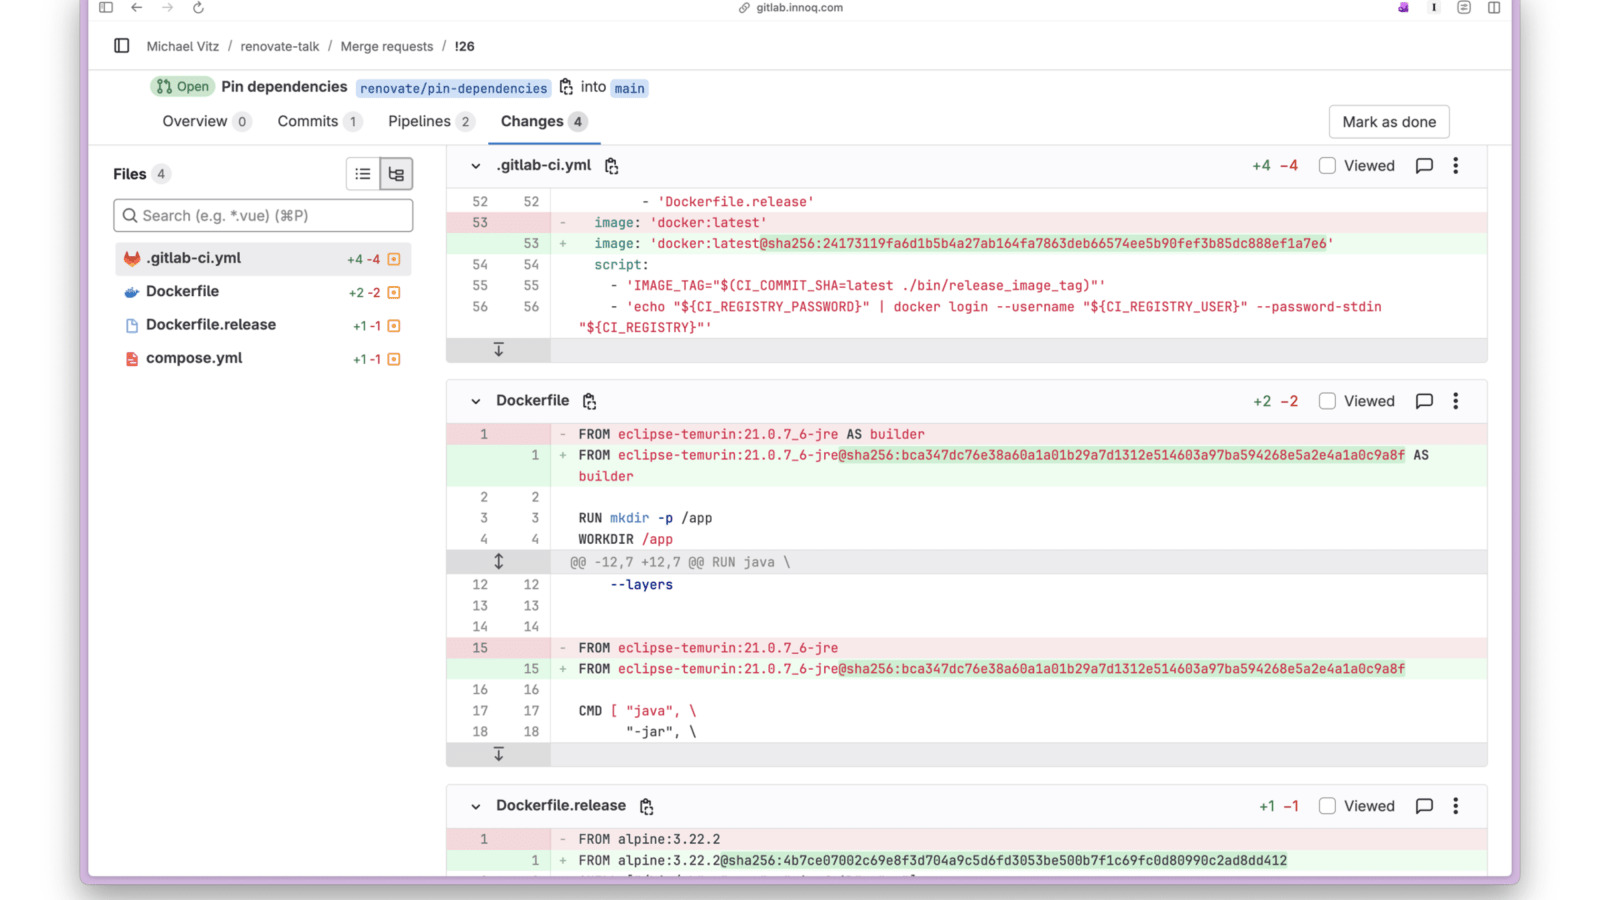Viewport: 1600px width, 900px height.
Task: Focus the file search field
Action: pos(263,216)
